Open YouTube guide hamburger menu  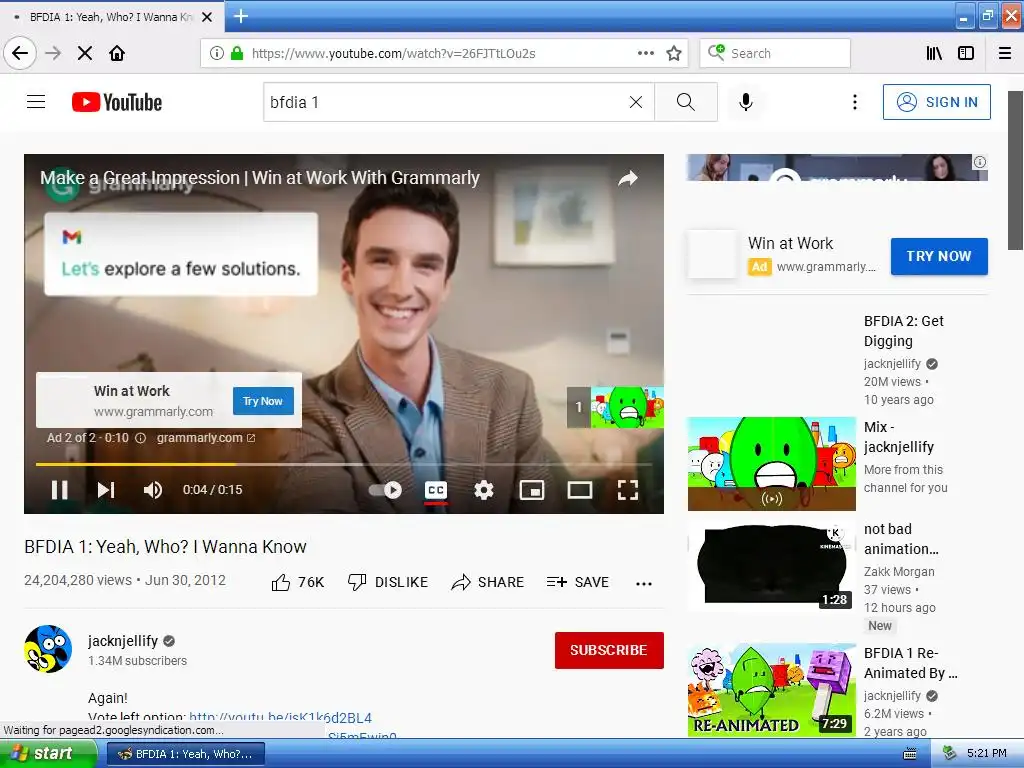coord(36,102)
